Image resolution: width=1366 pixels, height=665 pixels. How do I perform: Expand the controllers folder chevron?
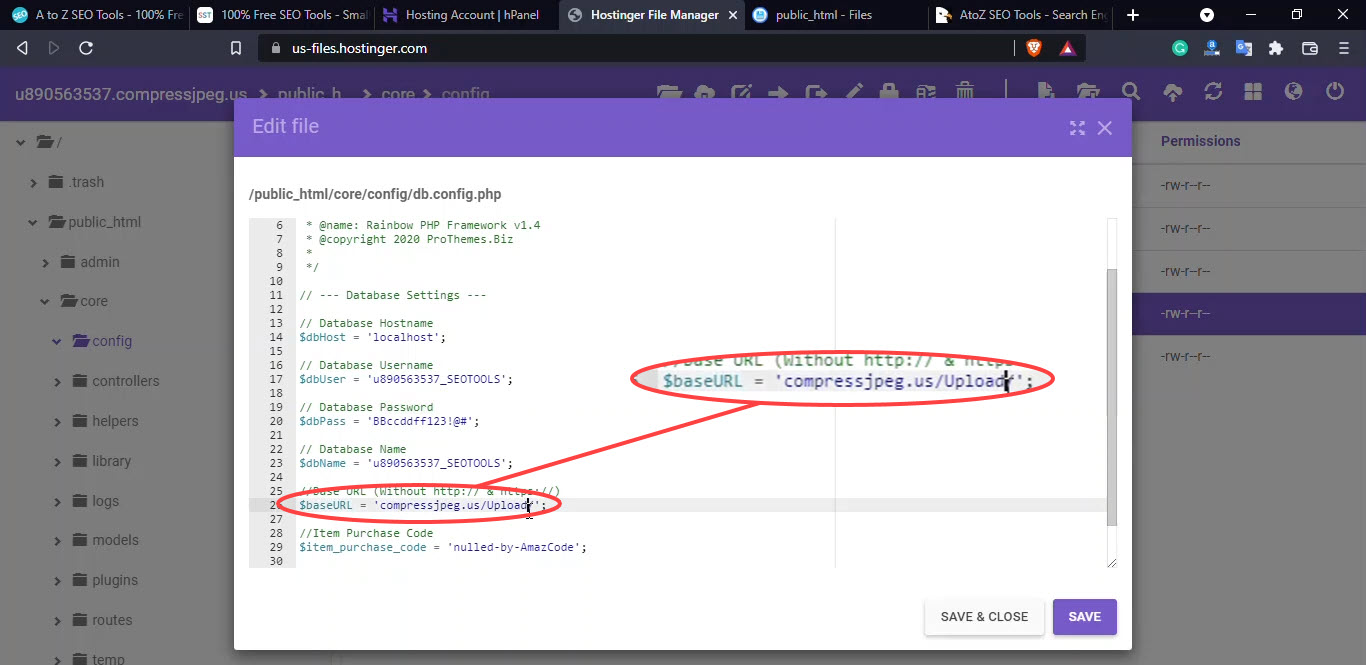pos(57,381)
